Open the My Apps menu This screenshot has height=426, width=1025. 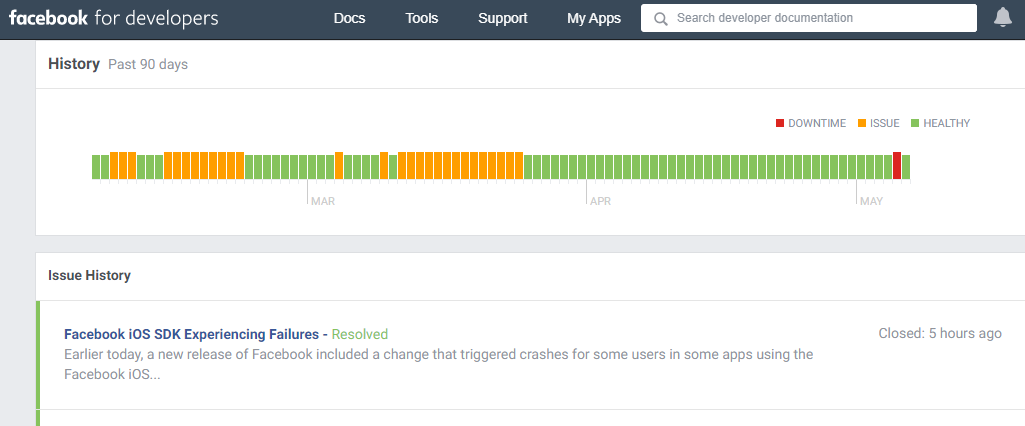coord(594,18)
